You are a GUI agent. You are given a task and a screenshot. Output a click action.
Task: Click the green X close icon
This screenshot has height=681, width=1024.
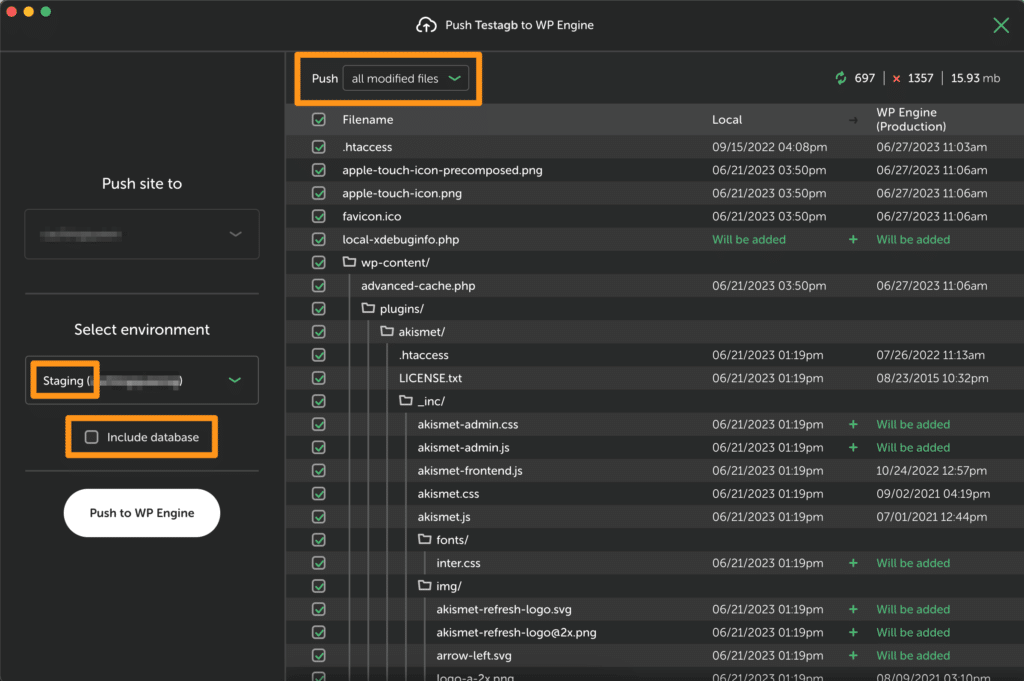coord(1000,25)
